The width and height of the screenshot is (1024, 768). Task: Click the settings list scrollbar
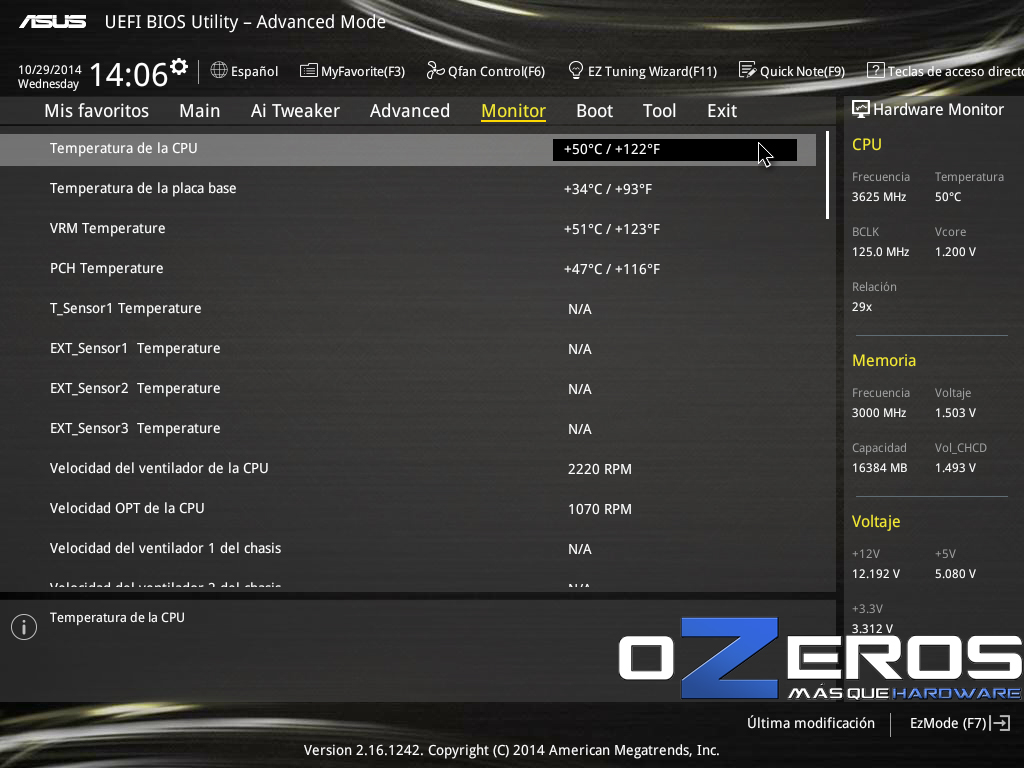point(827,175)
